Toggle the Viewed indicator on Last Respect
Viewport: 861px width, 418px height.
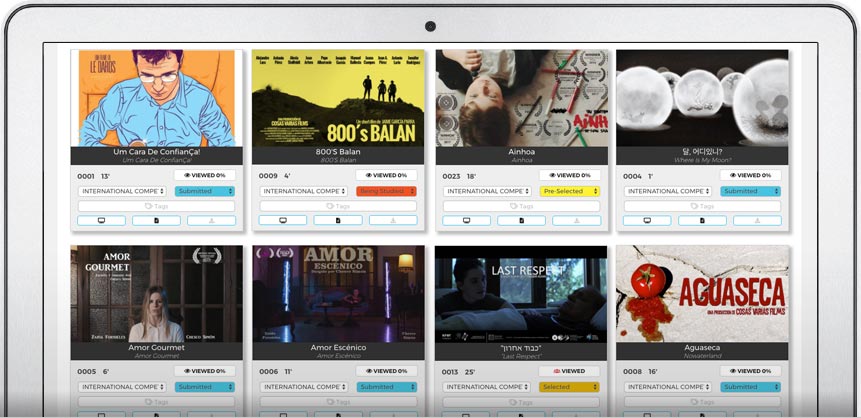click(568, 371)
